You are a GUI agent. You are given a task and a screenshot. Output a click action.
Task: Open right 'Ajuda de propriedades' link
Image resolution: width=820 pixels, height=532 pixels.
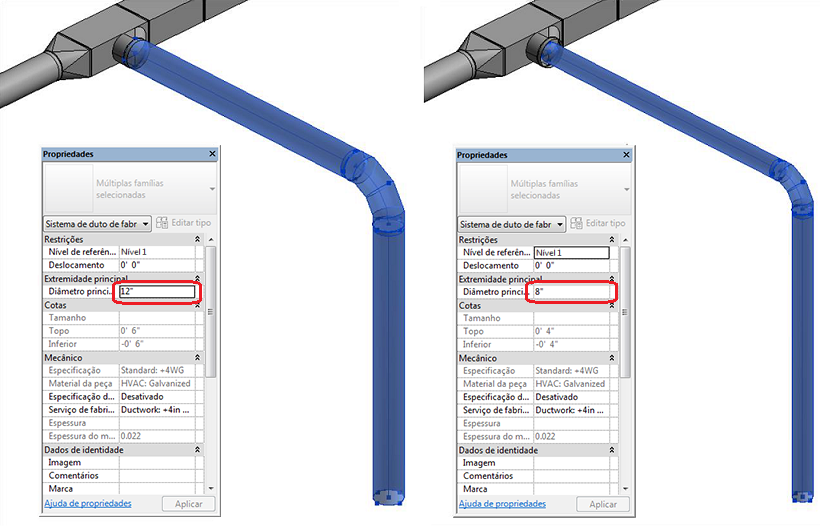502,504
